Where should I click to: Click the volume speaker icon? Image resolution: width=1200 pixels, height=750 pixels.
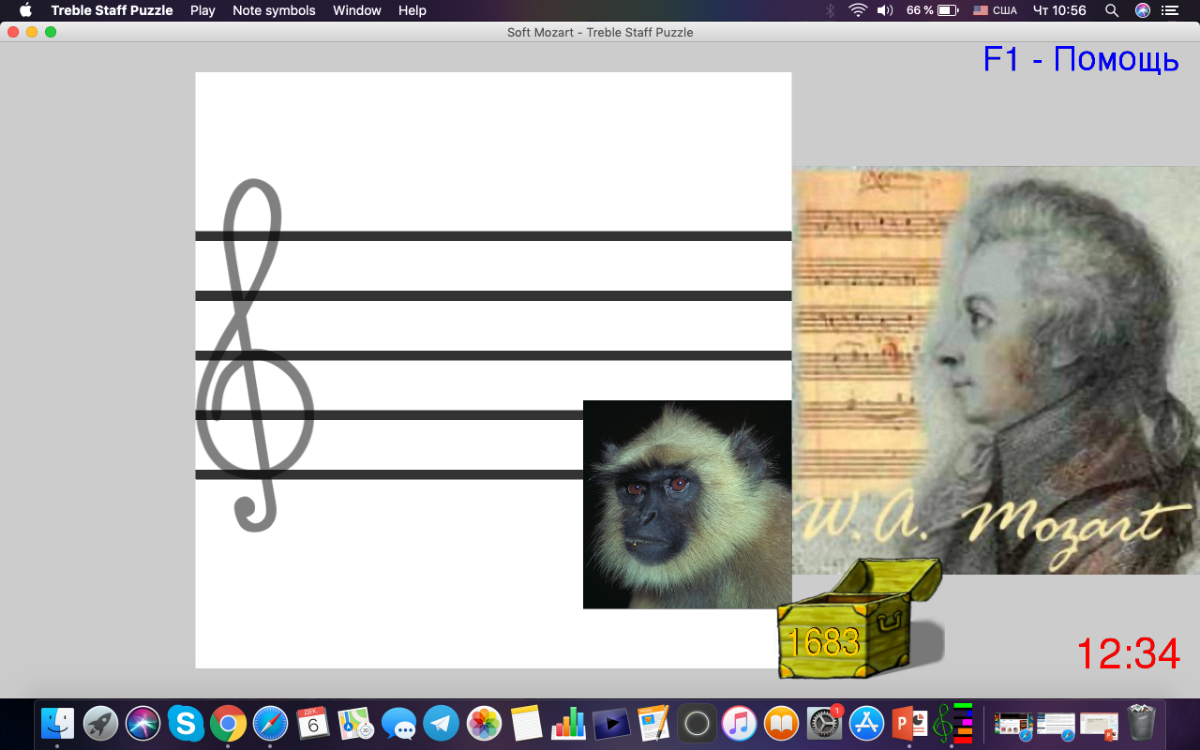point(885,11)
